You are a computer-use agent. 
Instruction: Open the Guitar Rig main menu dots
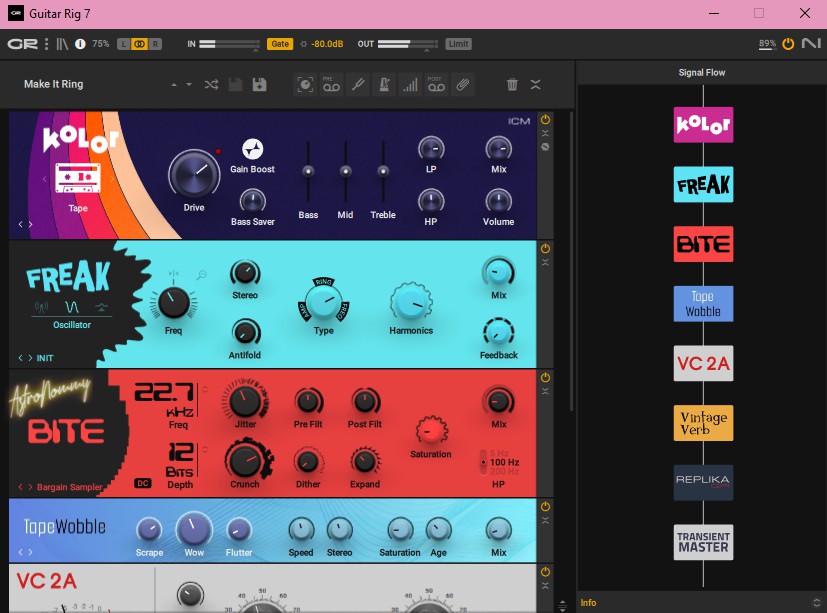click(46, 44)
